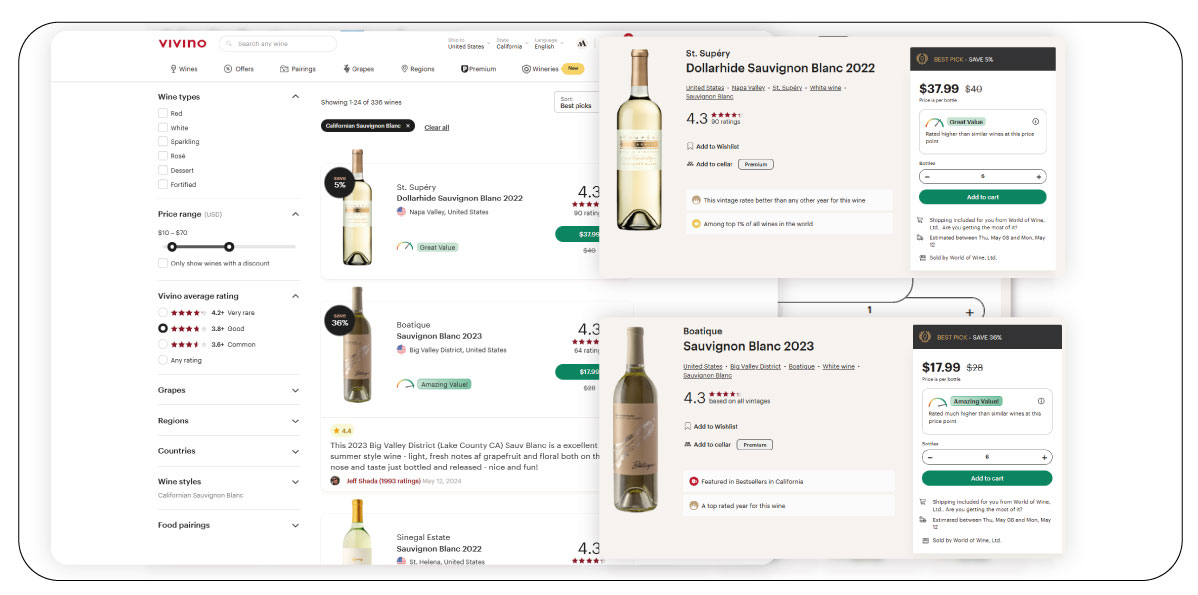Viewport: 1198px width, 595px height.
Task: Open the Ship to United States dropdown
Action: point(467,44)
